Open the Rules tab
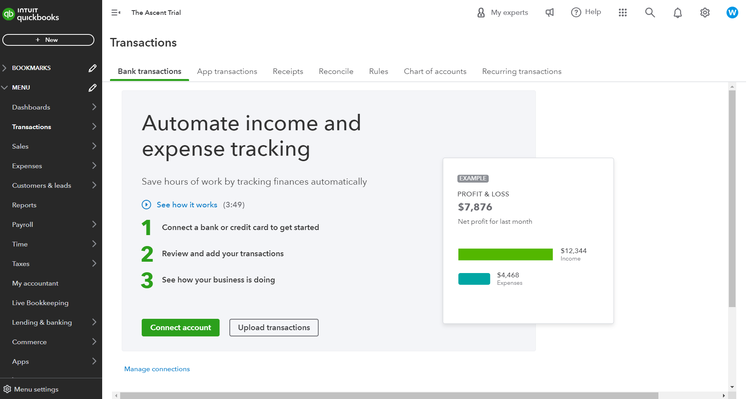 378,71
